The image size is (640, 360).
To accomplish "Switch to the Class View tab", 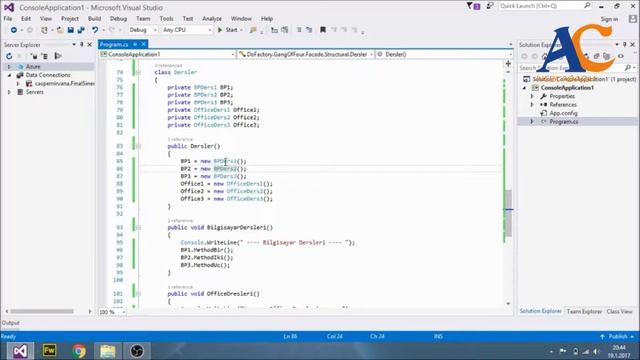I will (619, 311).
